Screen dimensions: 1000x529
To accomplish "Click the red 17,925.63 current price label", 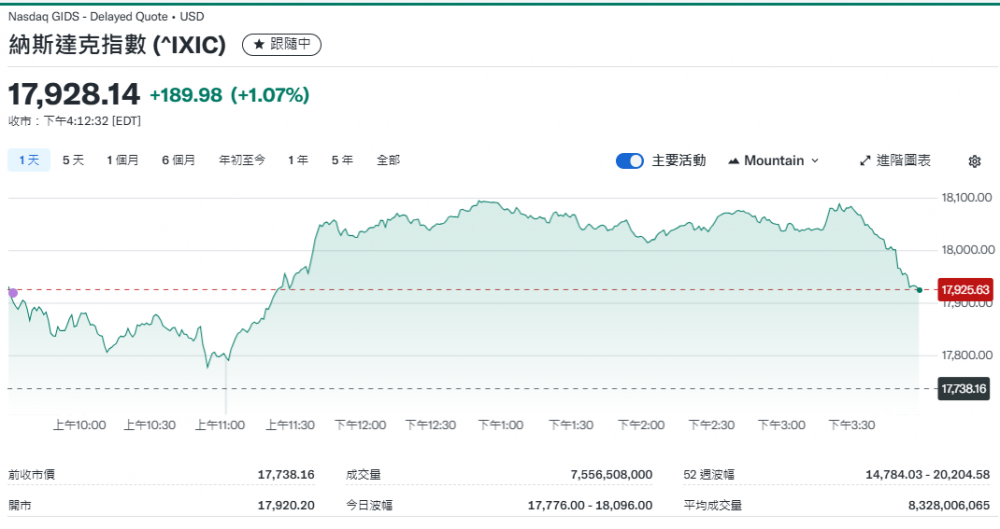I will point(965,290).
